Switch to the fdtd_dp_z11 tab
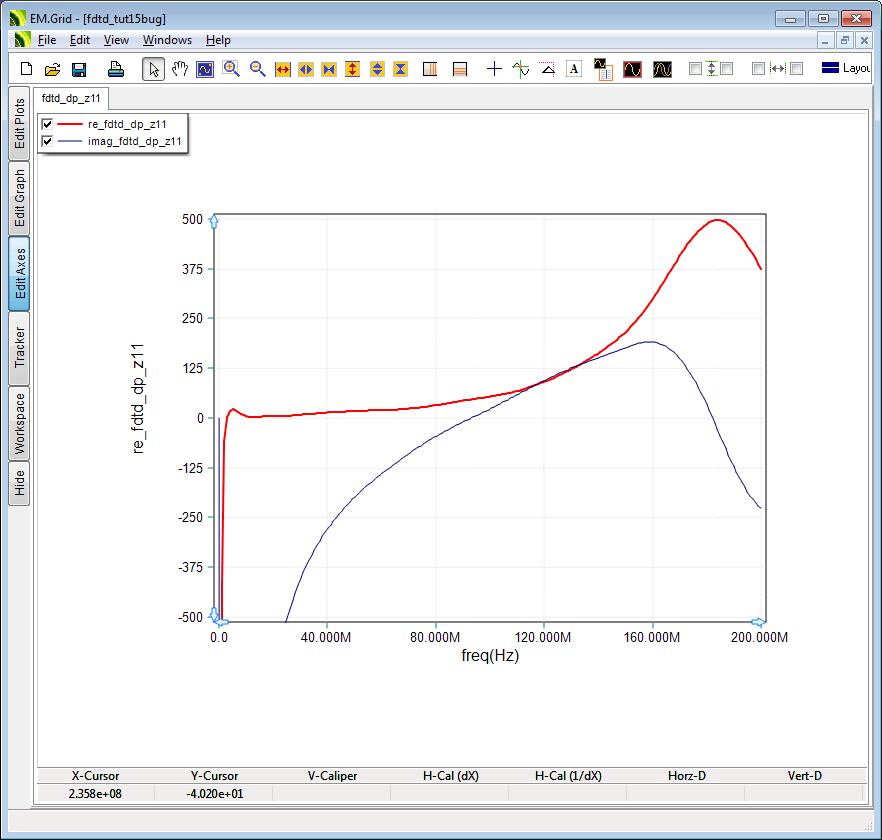Image resolution: width=882 pixels, height=840 pixels. pyautogui.click(x=71, y=98)
